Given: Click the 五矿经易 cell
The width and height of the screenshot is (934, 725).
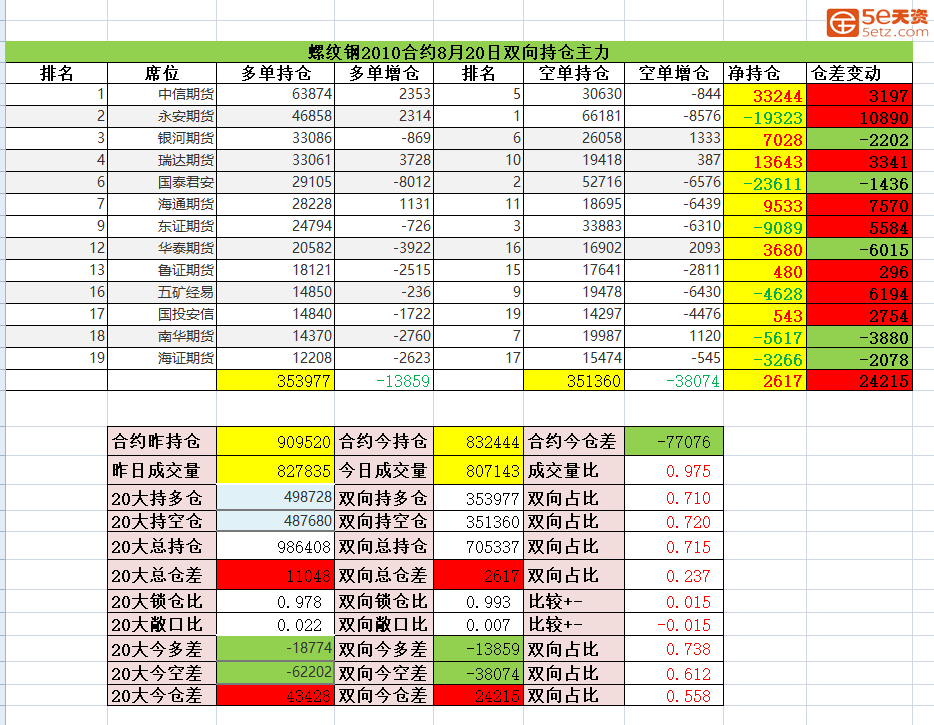Looking at the screenshot, I should (x=162, y=293).
